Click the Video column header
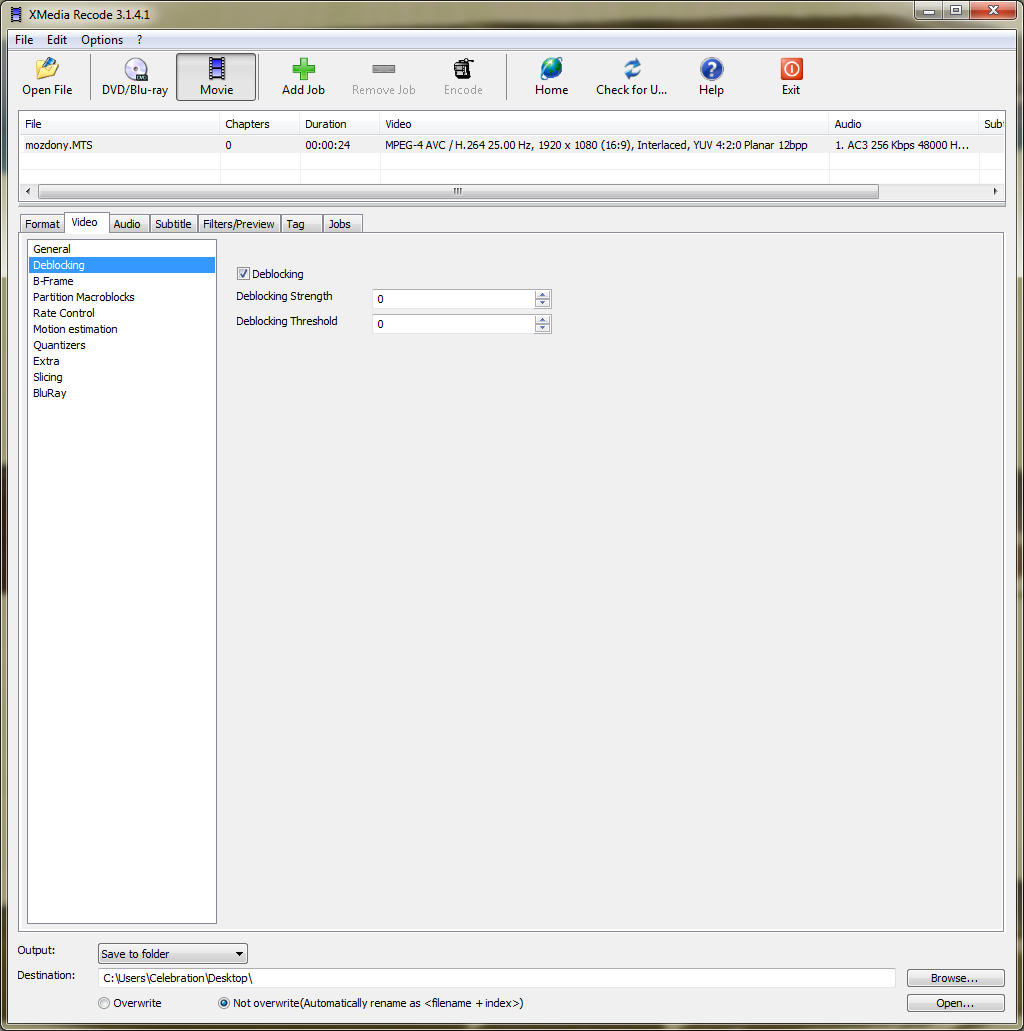Screen dimensions: 1024x1031 pyautogui.click(x=604, y=124)
